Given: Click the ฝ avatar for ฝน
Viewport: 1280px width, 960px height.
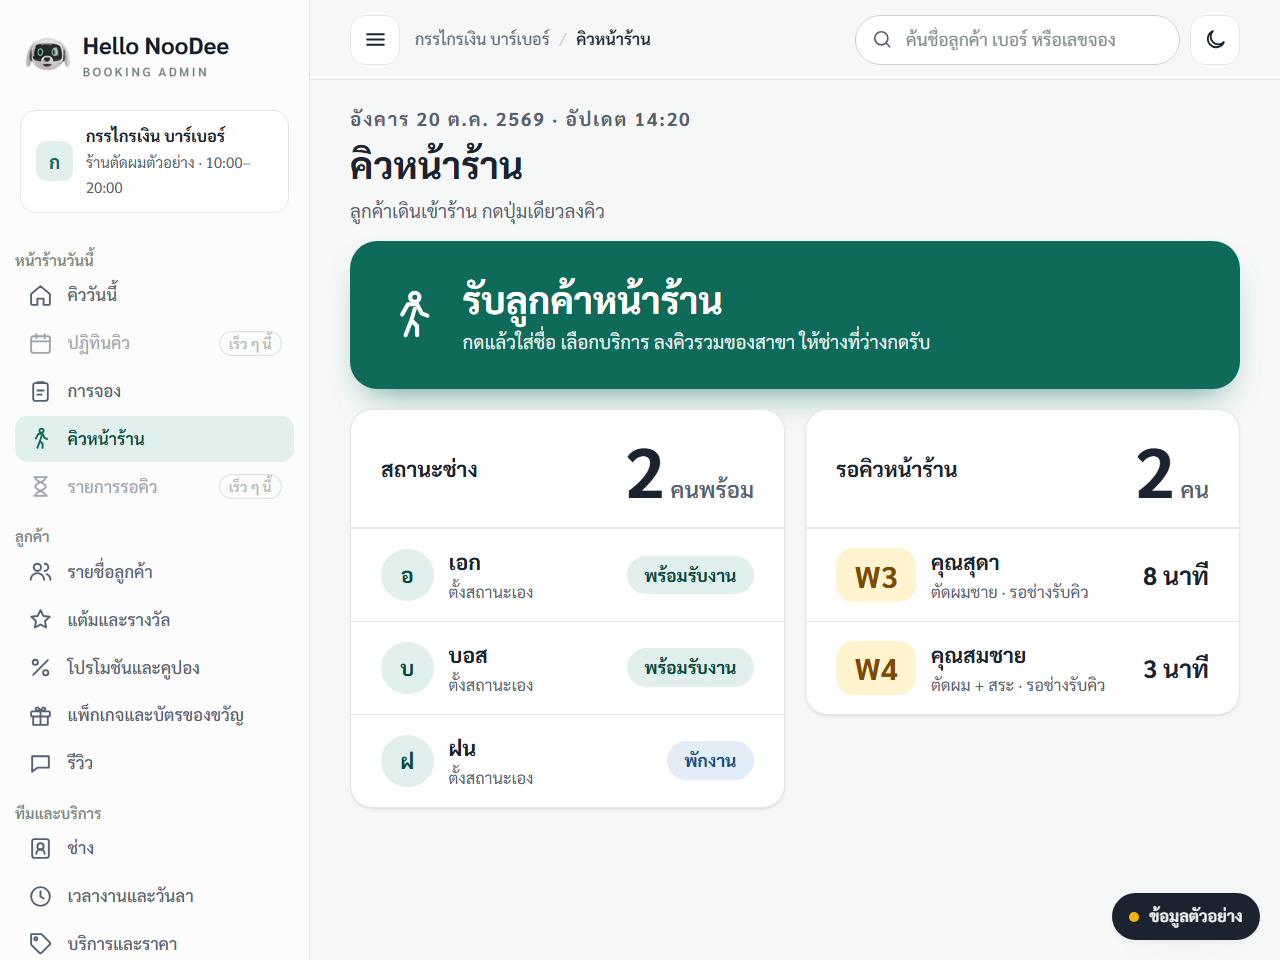Looking at the screenshot, I should 407,761.
